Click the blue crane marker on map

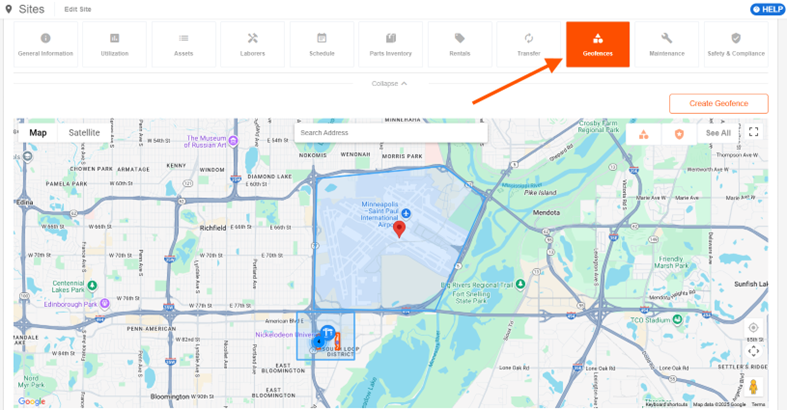tap(328, 333)
